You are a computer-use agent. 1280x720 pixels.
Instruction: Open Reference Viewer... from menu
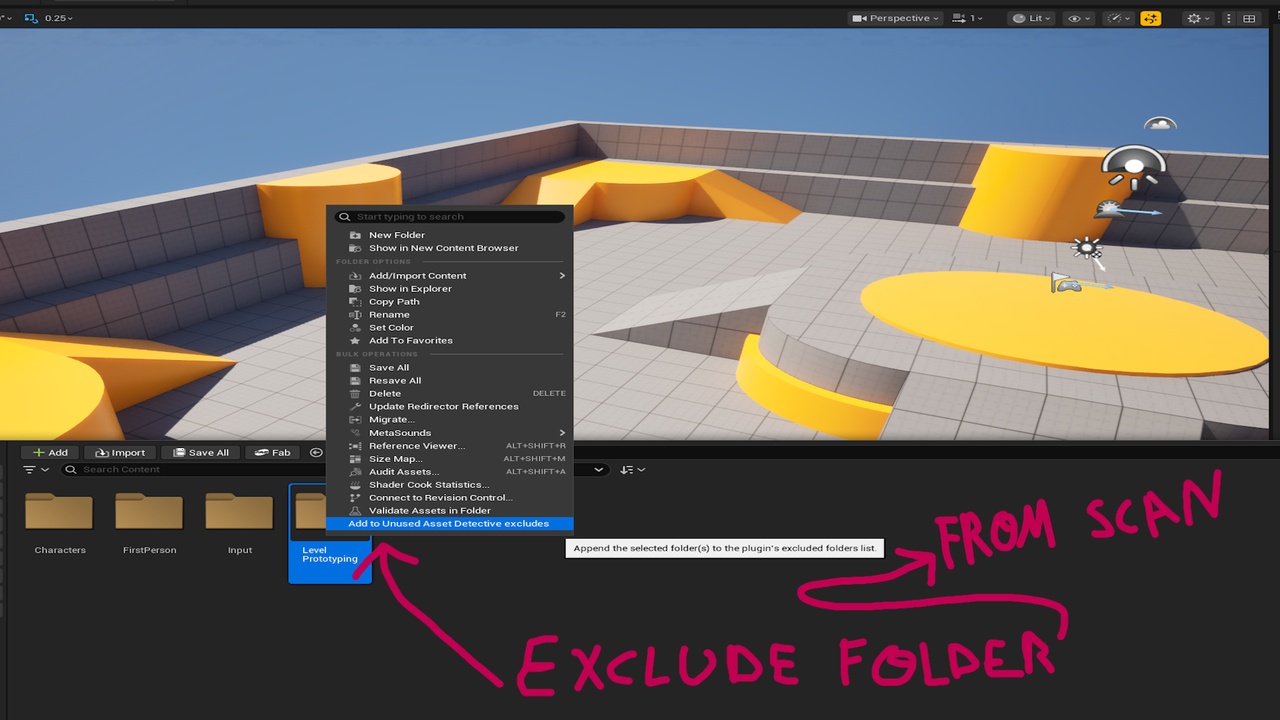pos(450,446)
